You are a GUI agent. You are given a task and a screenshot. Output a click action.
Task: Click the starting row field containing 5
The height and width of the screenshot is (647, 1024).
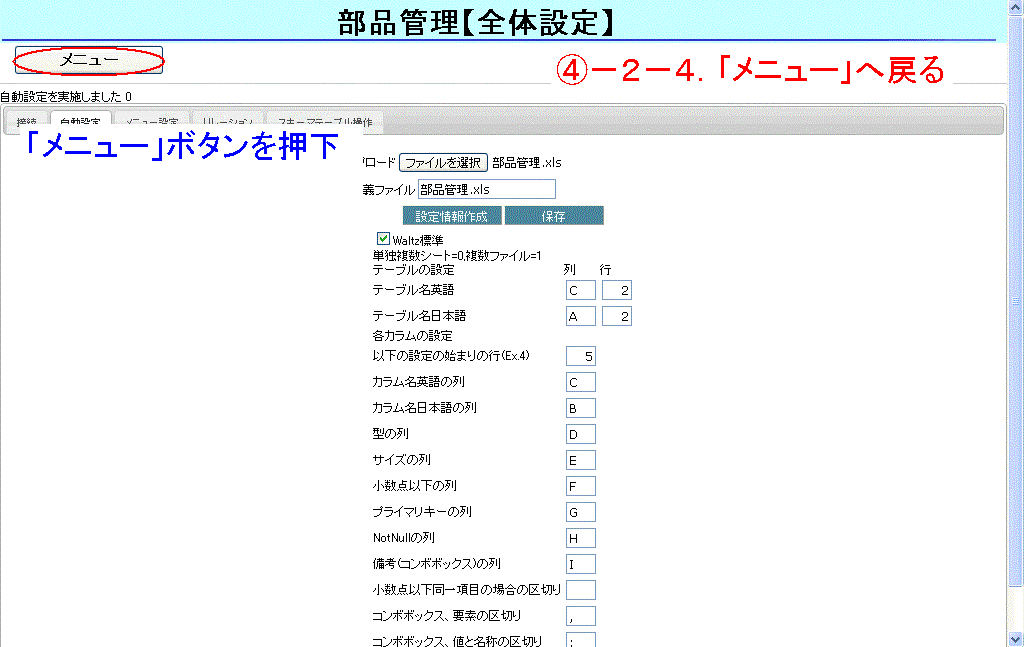(x=580, y=356)
